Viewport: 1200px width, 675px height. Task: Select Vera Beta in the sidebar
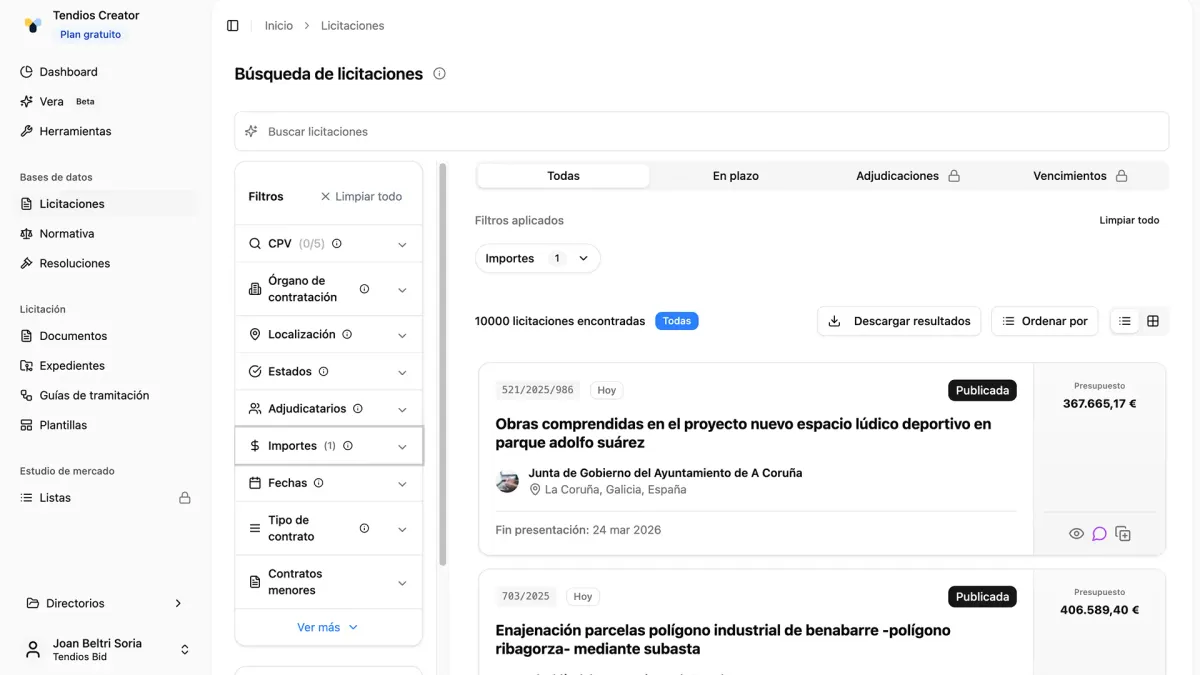pyautogui.click(x=49, y=101)
